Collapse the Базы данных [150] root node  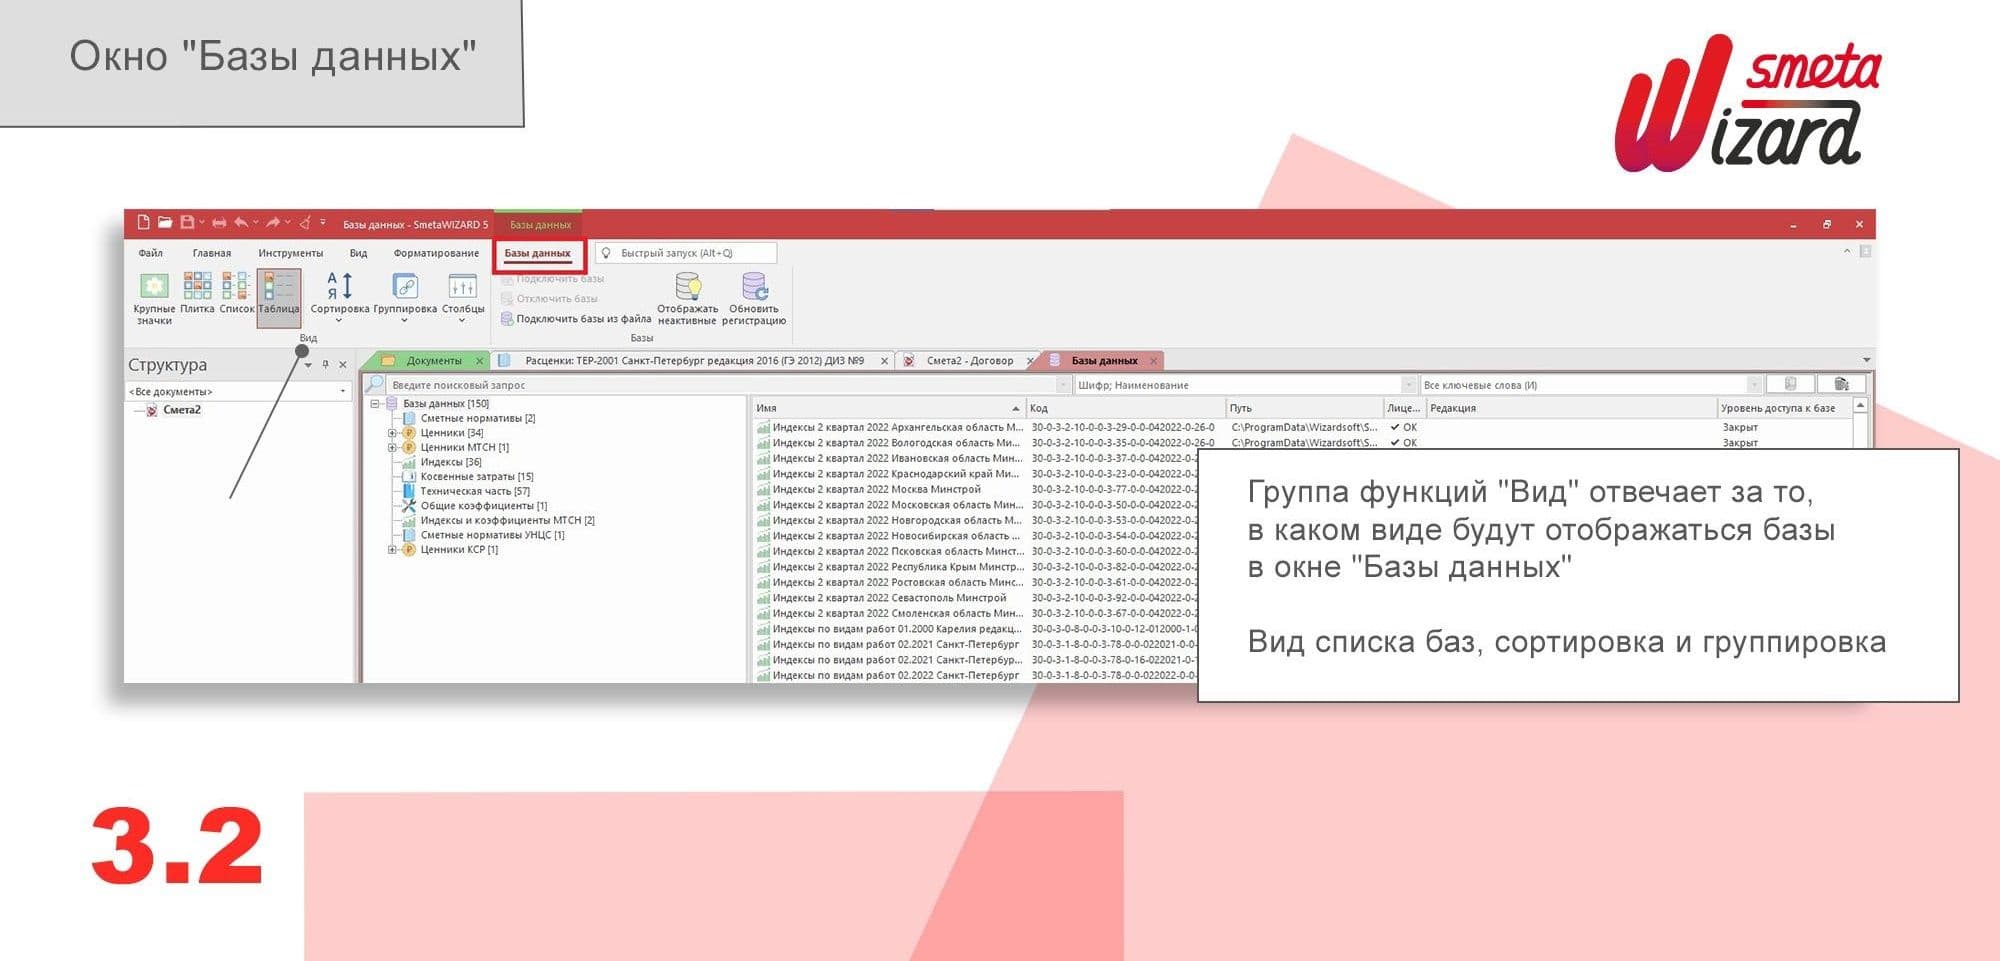[x=376, y=404]
